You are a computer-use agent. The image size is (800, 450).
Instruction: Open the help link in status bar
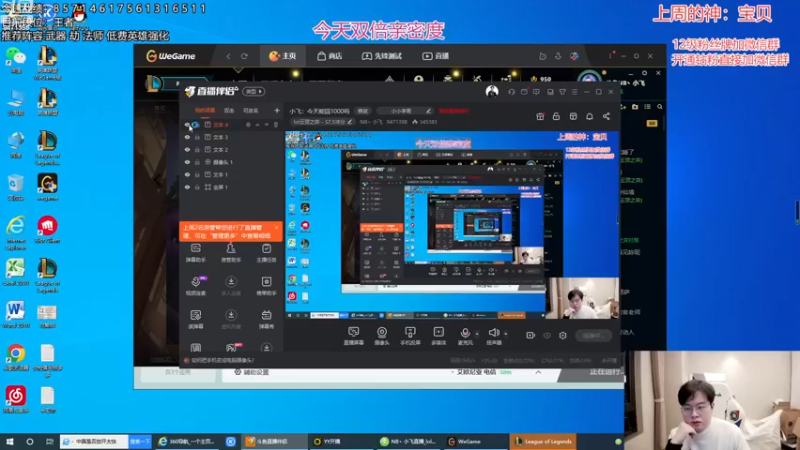tap(223, 360)
